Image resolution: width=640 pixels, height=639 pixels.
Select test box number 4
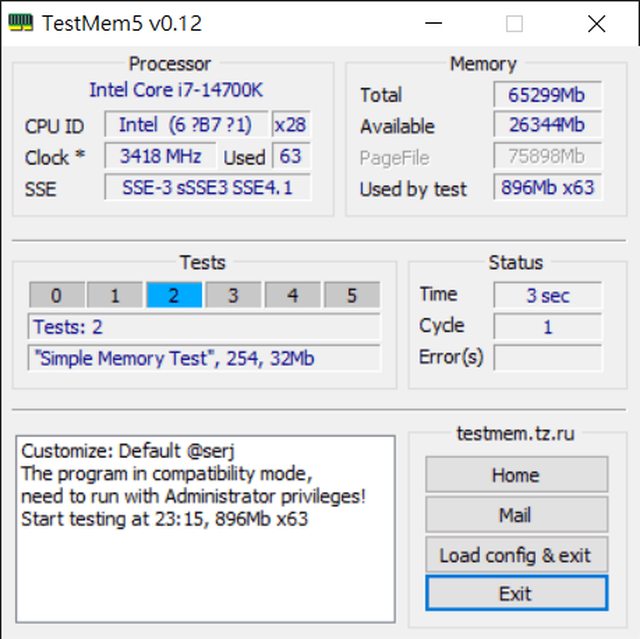pos(292,295)
